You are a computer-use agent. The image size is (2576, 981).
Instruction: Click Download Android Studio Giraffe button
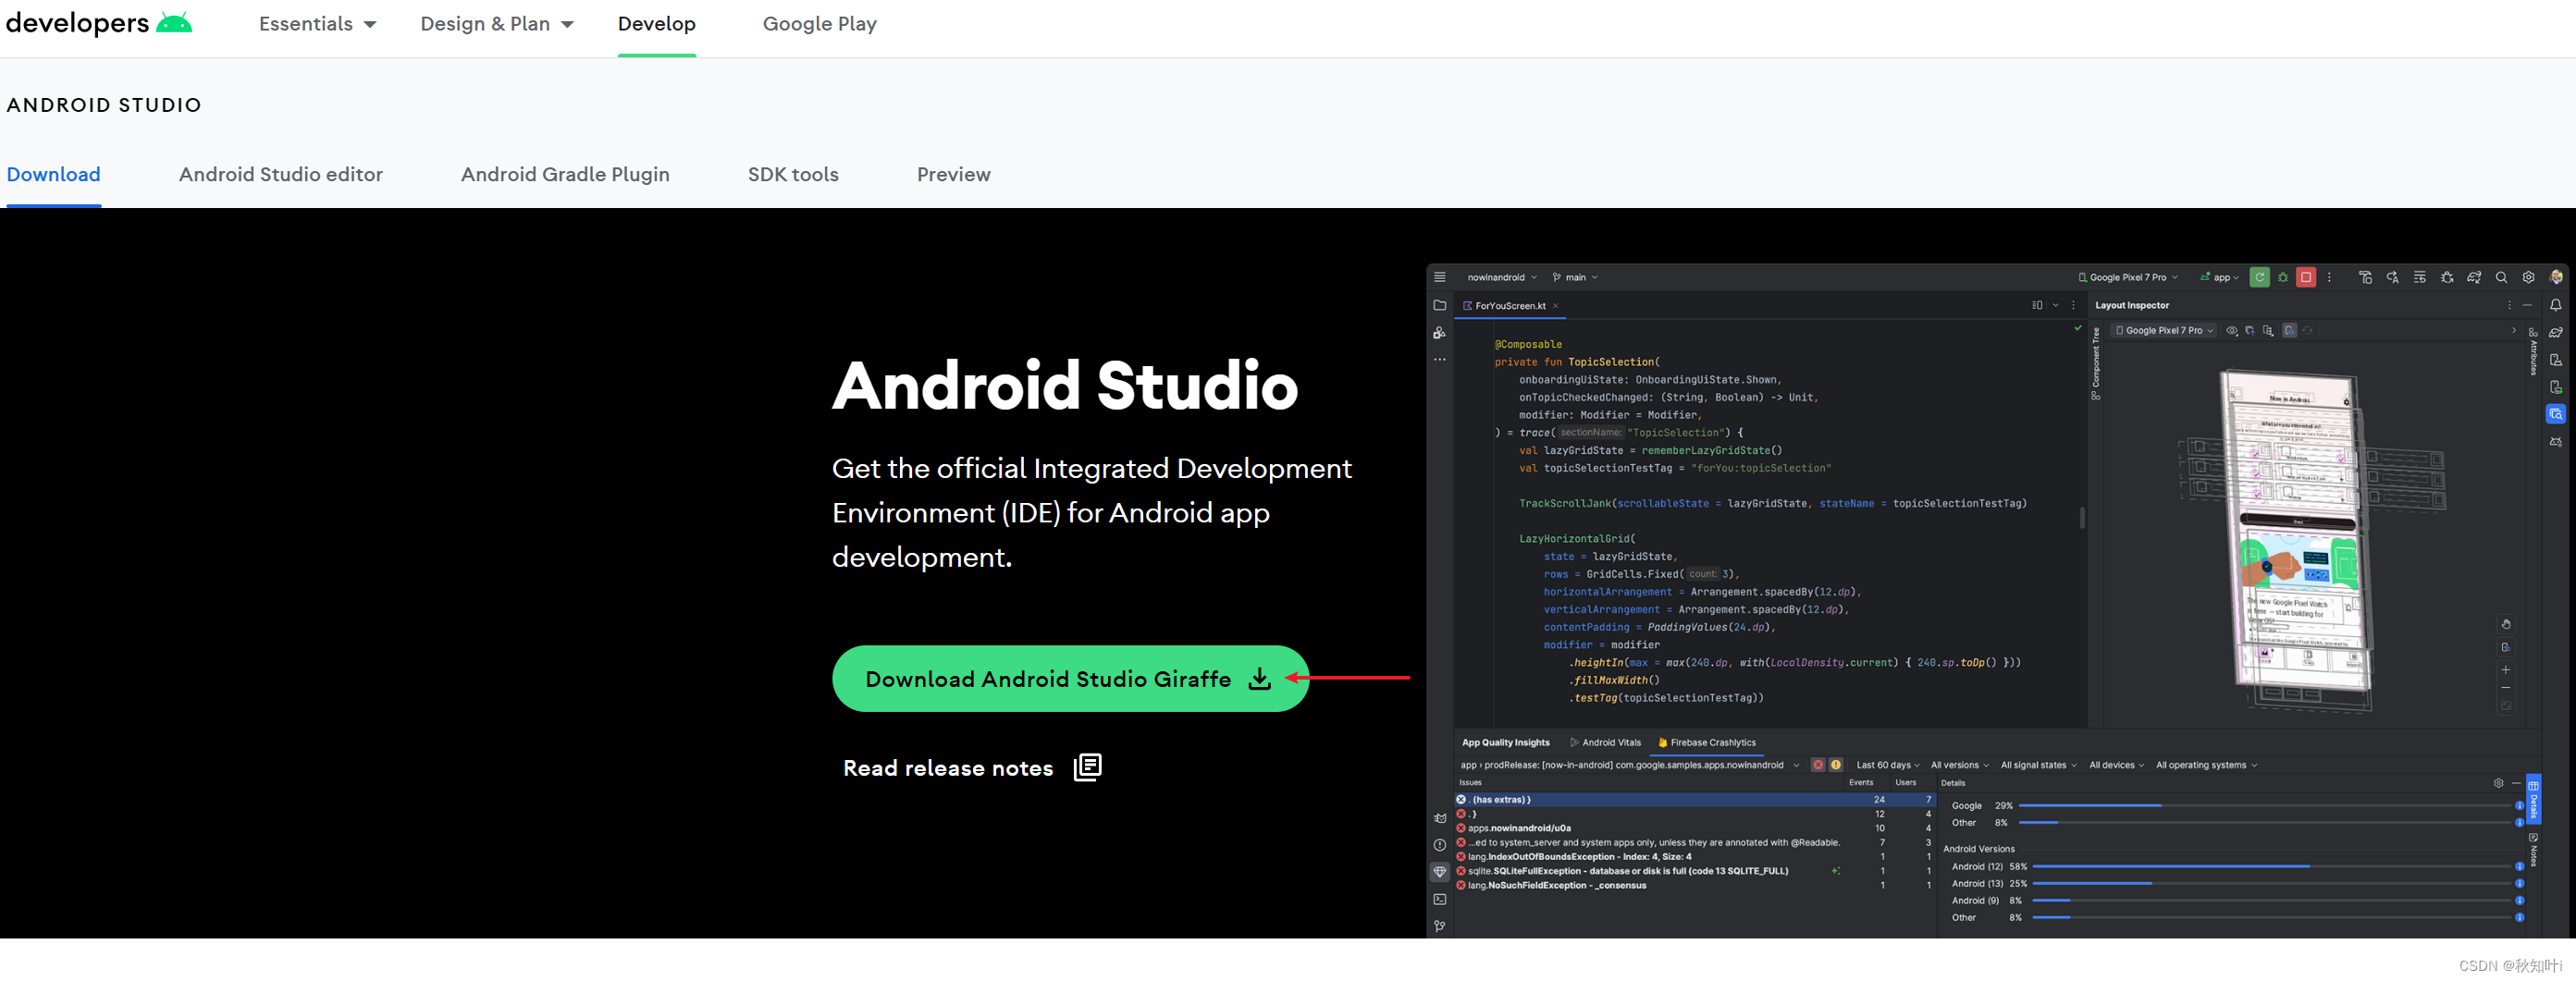1070,678
